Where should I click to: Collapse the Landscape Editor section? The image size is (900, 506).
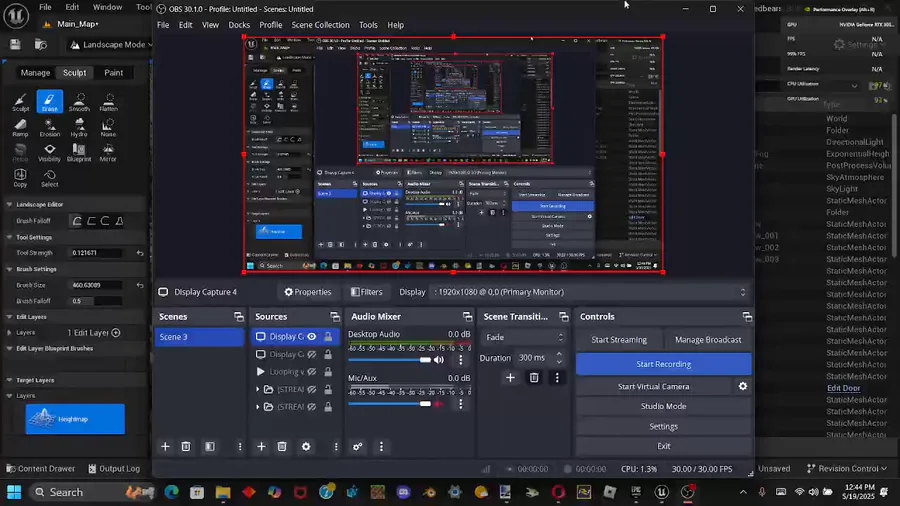[x=9, y=204]
